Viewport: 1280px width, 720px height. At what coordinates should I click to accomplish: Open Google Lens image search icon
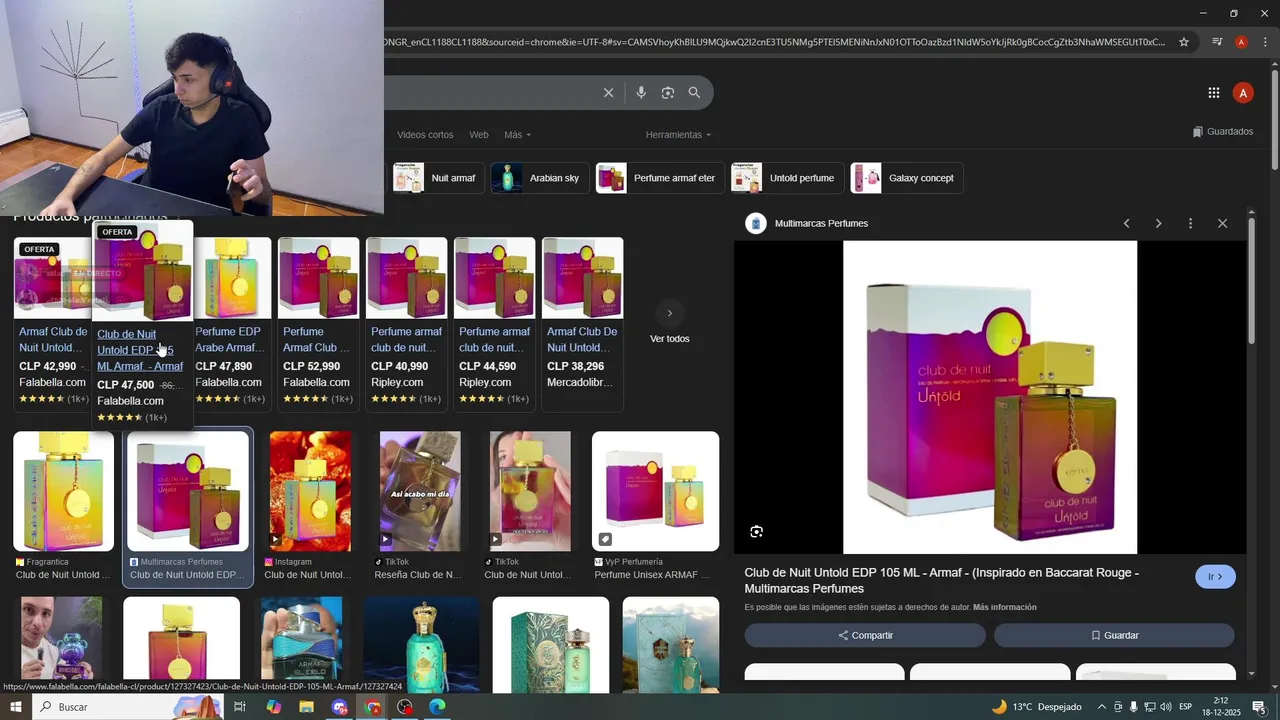[668, 93]
